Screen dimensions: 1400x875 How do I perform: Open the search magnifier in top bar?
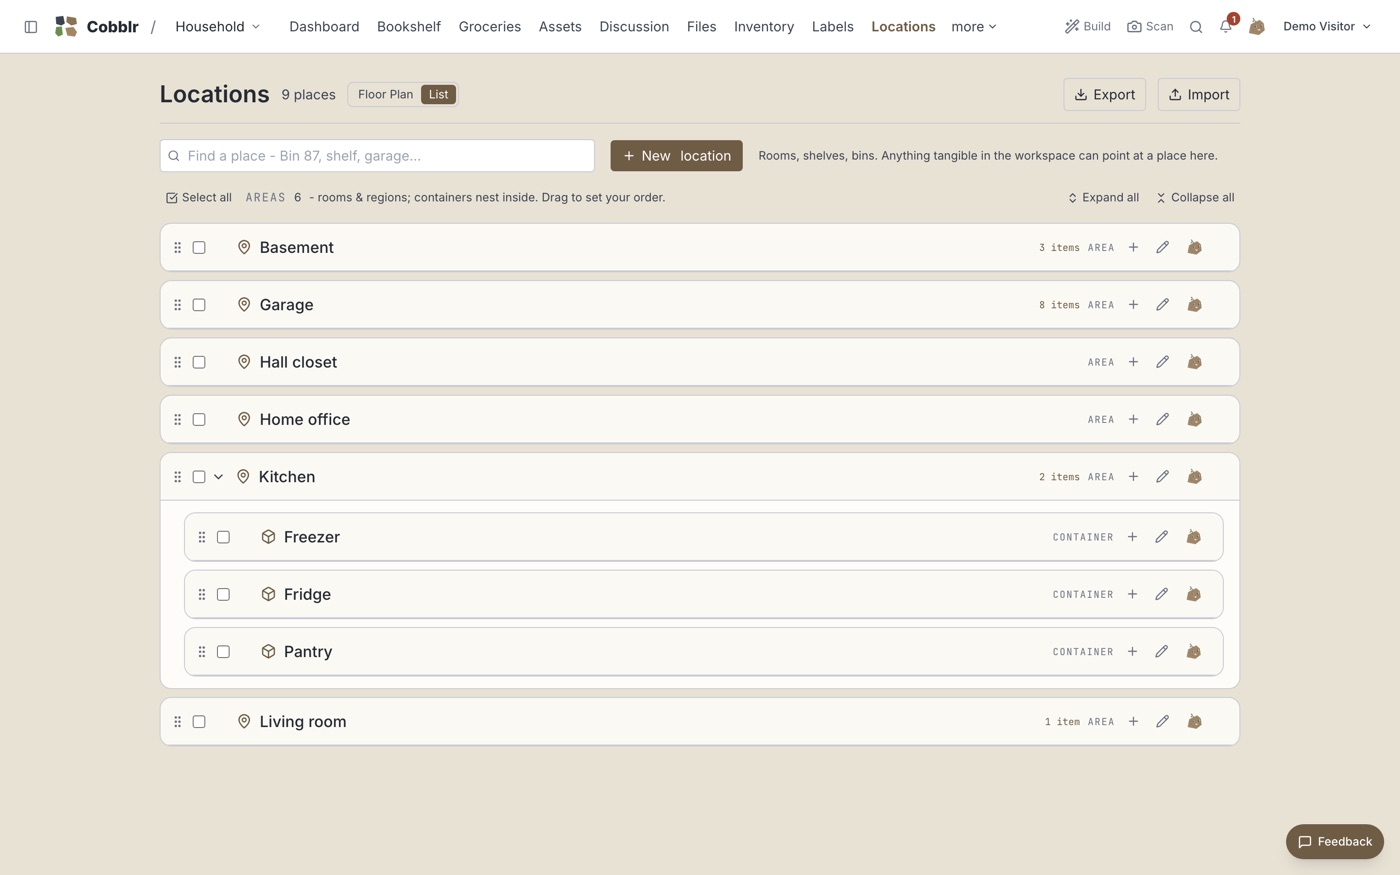pos(1196,27)
